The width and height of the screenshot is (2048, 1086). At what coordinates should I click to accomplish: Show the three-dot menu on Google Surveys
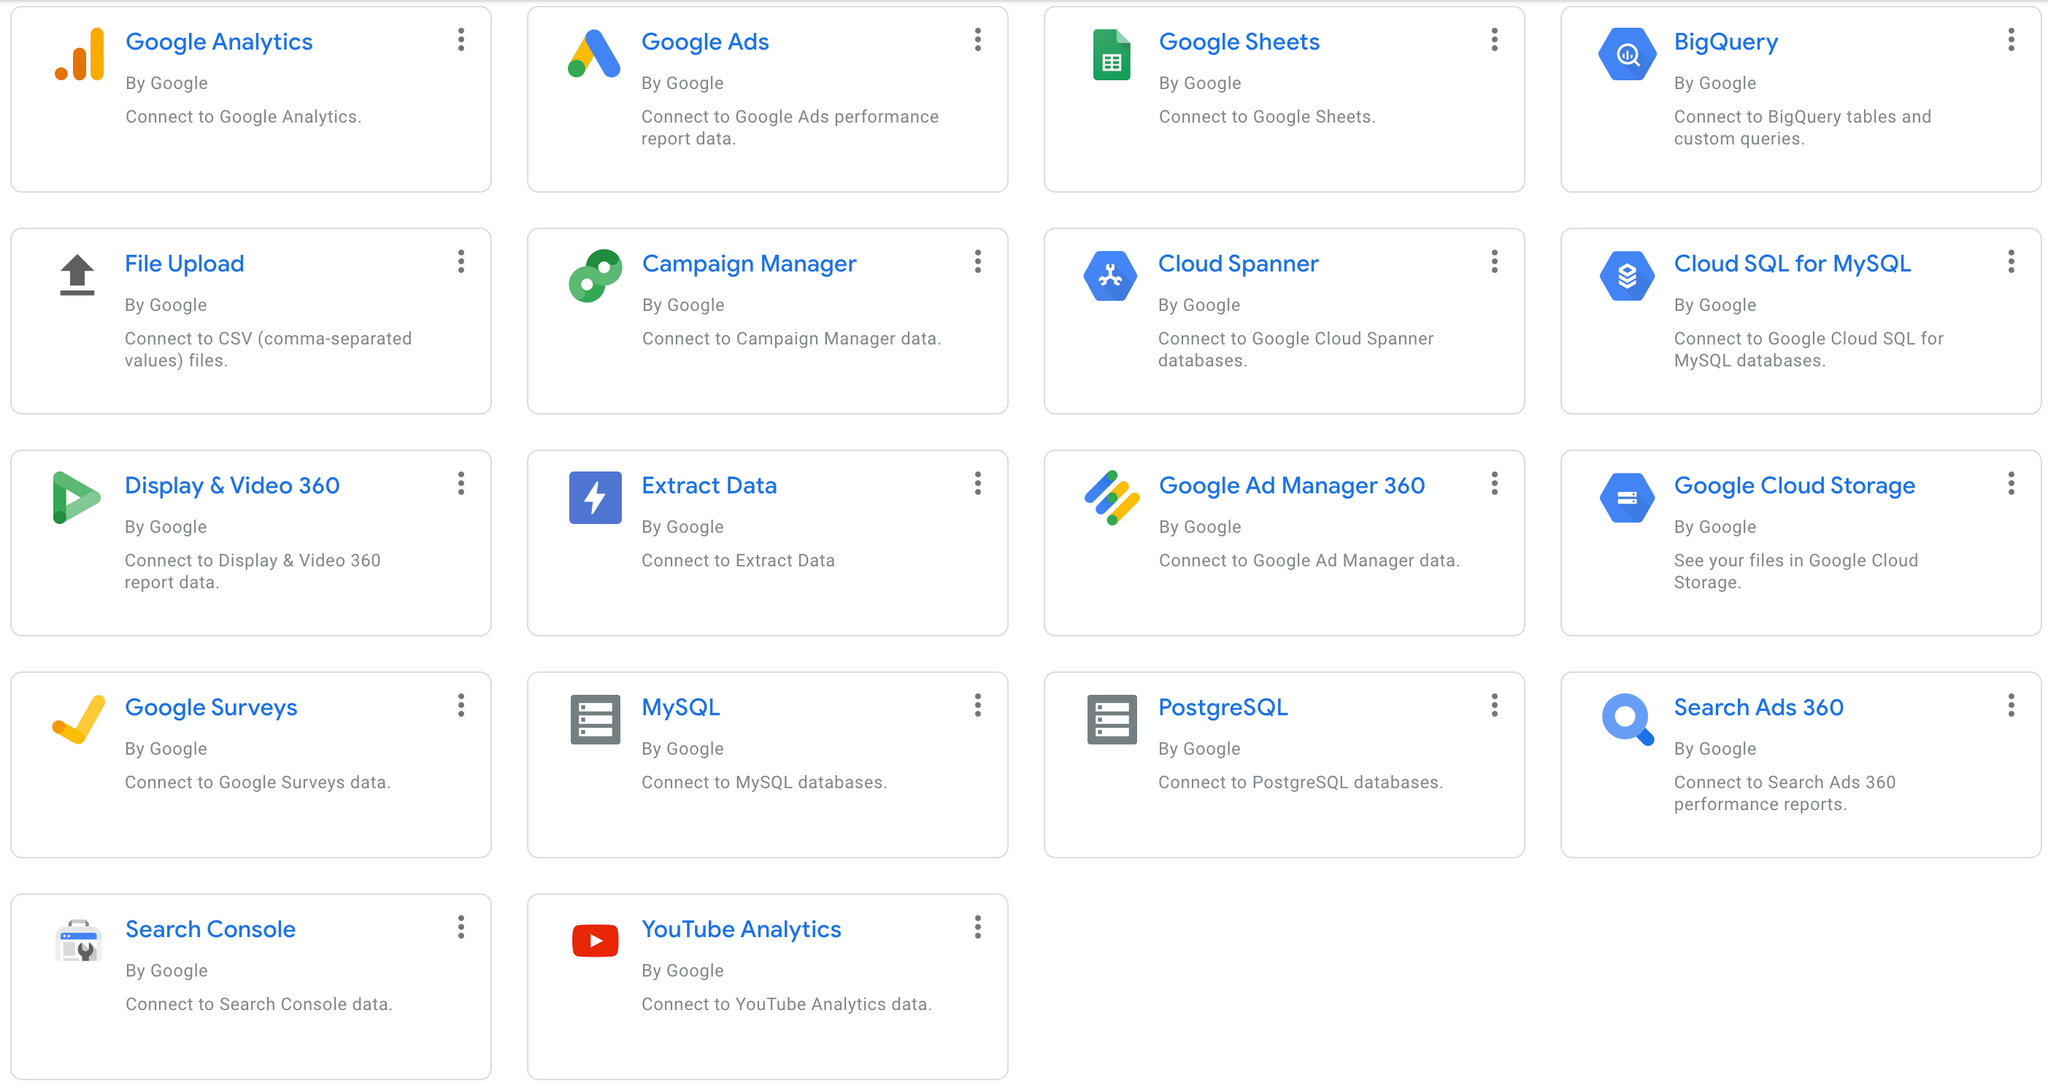click(x=461, y=706)
